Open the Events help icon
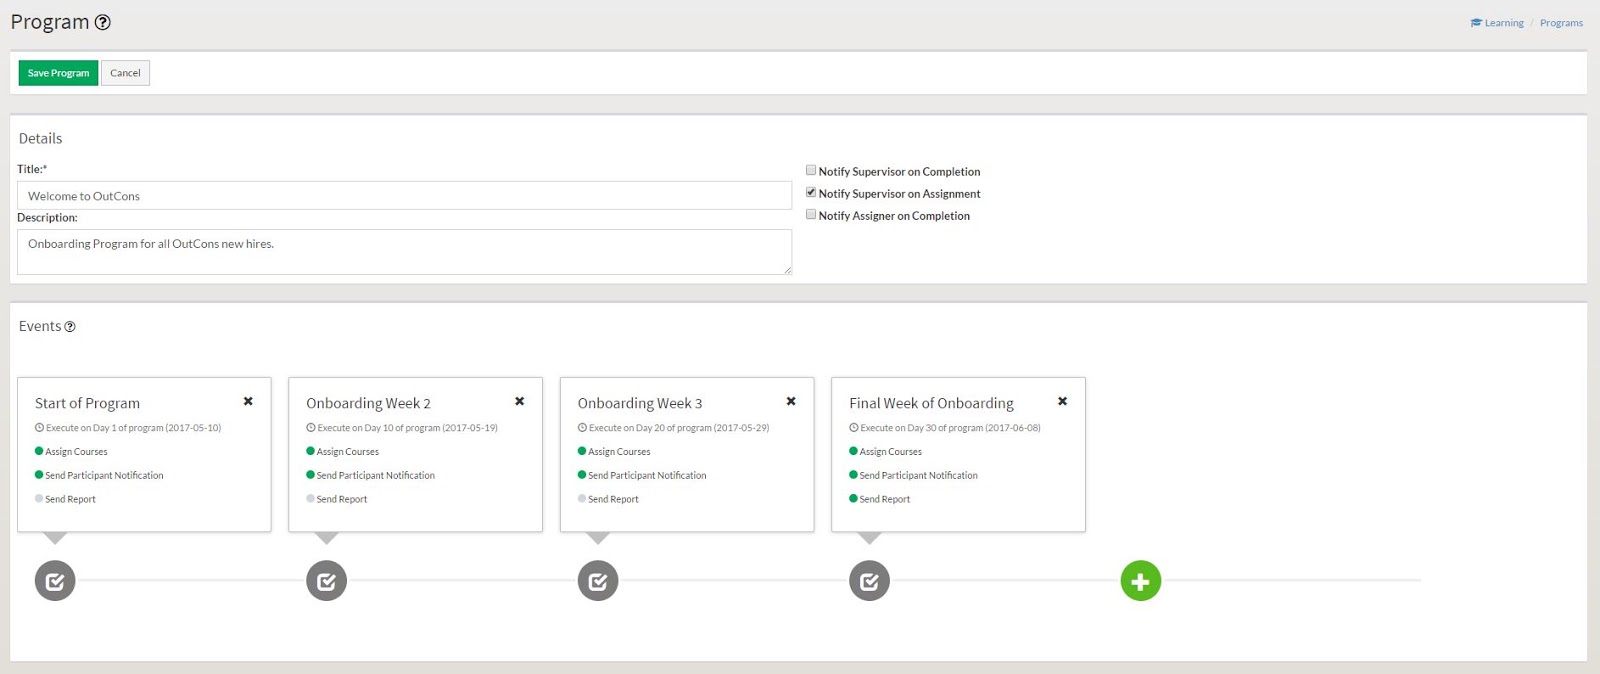This screenshot has width=1600, height=674. 70,327
